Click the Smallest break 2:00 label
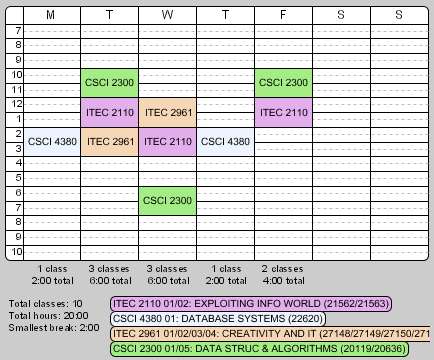 54,328
